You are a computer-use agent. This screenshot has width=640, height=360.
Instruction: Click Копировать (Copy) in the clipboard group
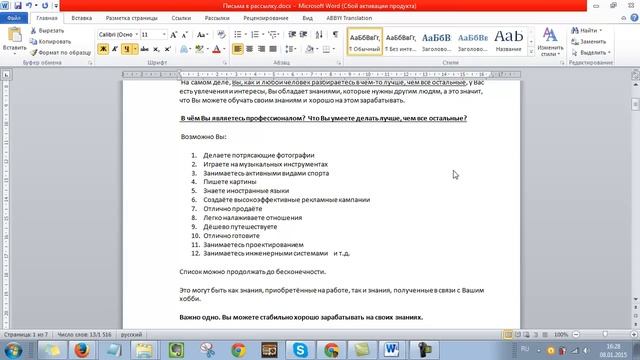point(51,42)
